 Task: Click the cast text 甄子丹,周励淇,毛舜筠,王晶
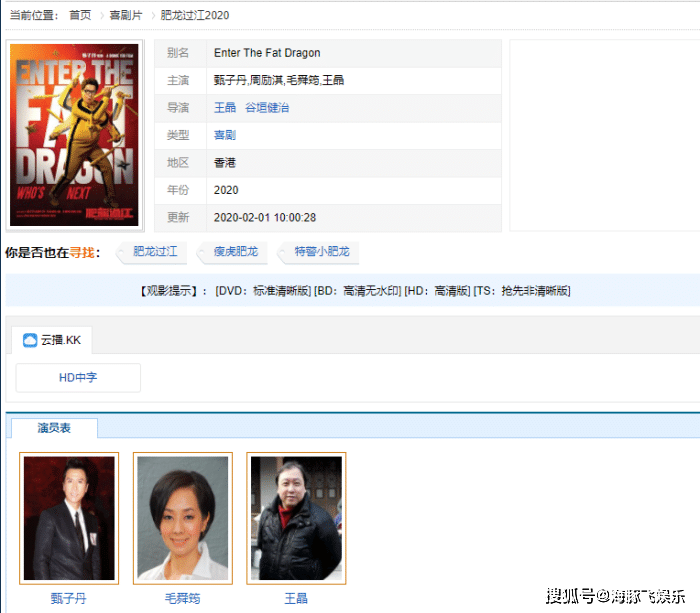279,80
